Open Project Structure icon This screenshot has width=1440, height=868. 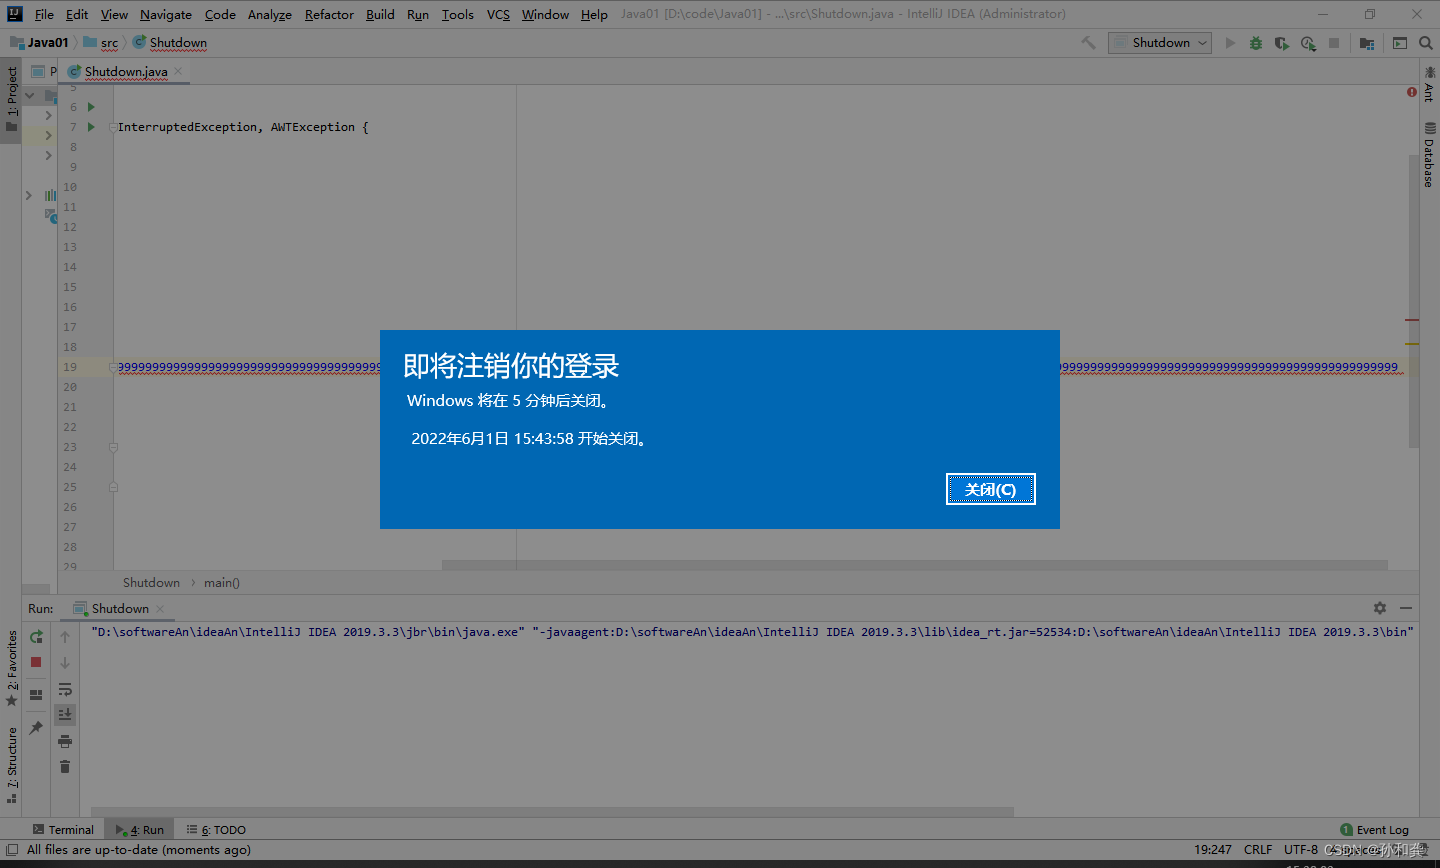[x=1367, y=43]
